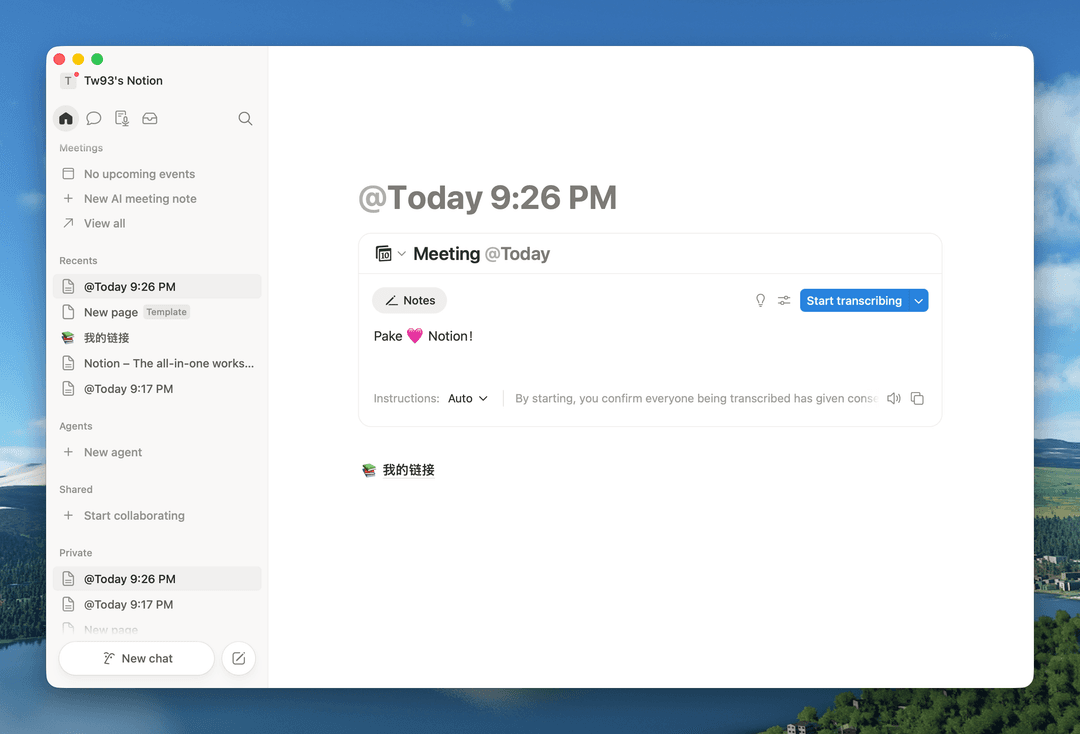
Task: Open @Today 9:17 PM in Recents
Action: [x=157, y=388]
